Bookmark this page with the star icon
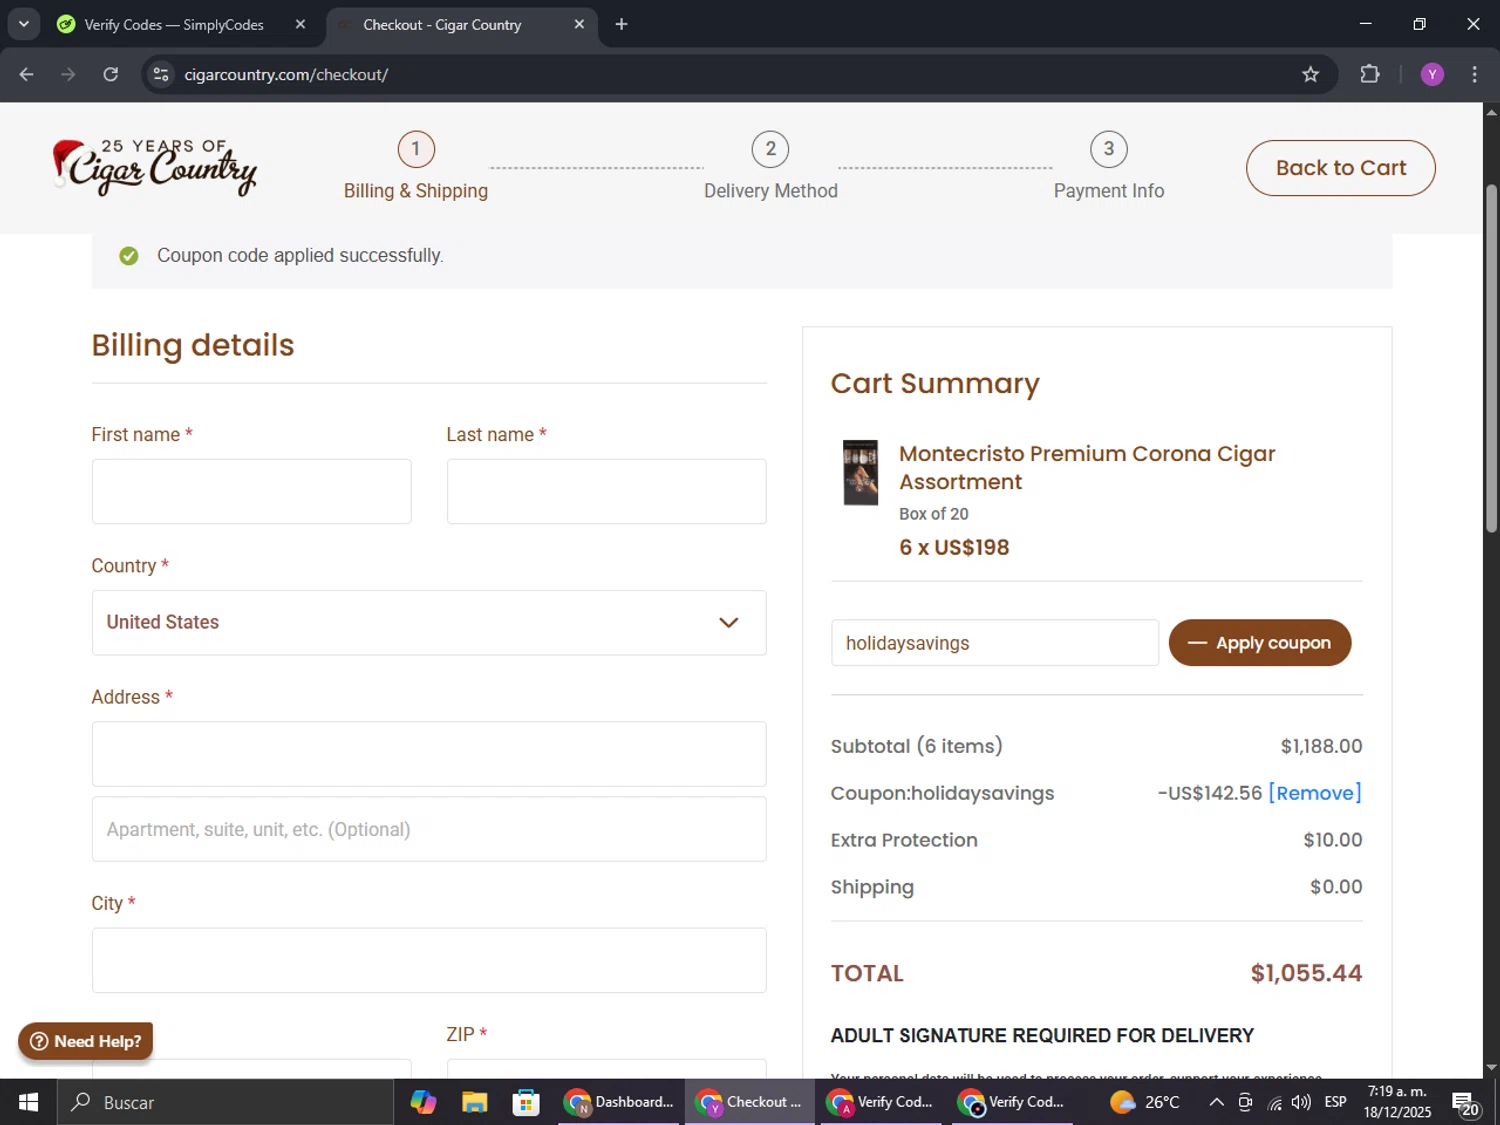 click(x=1310, y=74)
